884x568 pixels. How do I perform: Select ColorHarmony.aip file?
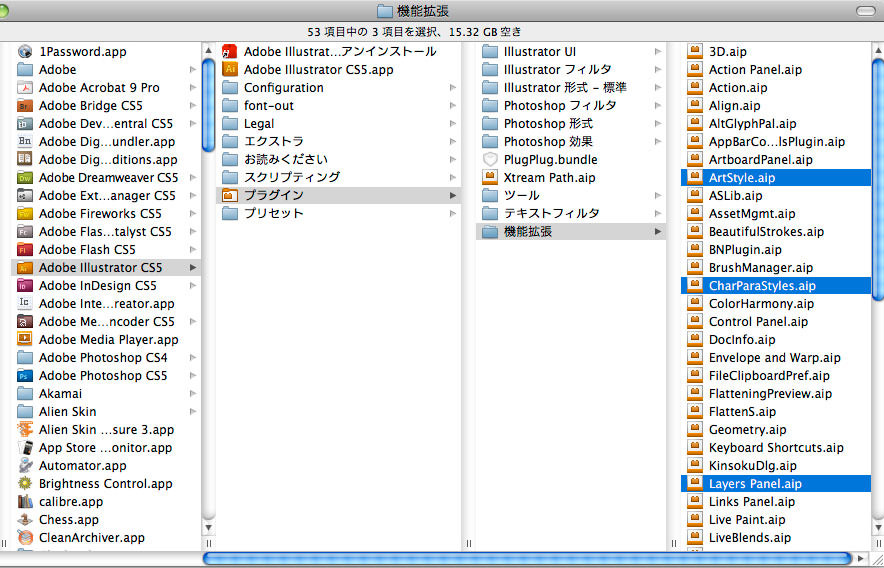[776, 303]
